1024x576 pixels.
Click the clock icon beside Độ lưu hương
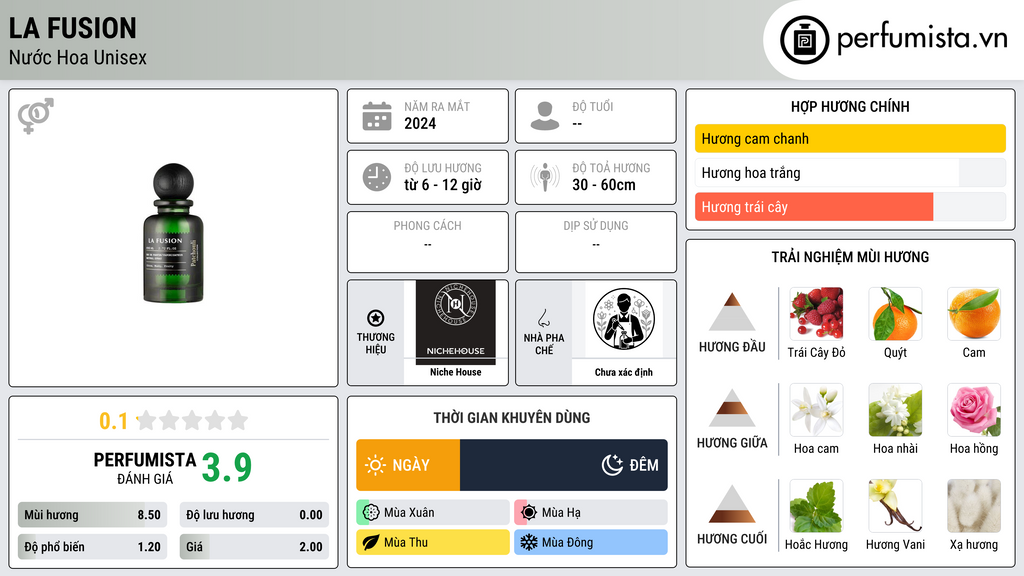pyautogui.click(x=377, y=177)
